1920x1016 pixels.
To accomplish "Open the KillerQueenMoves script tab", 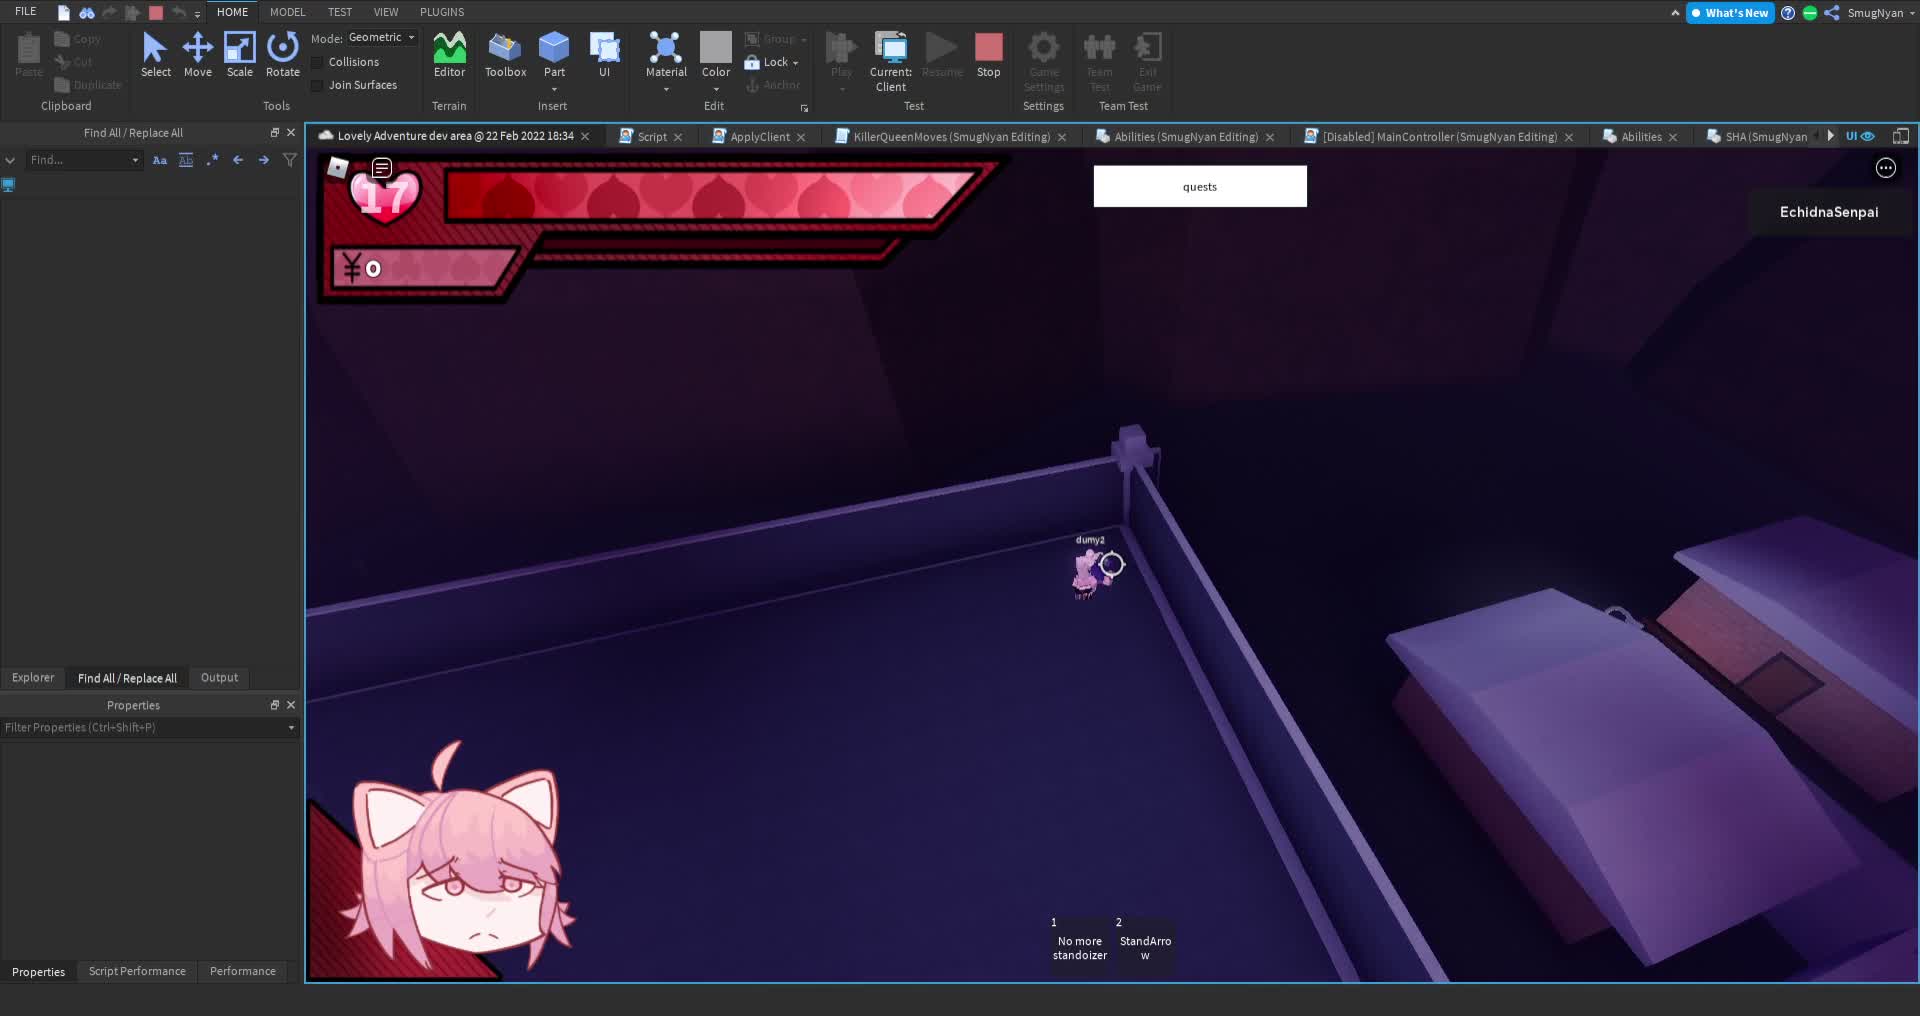I will point(950,137).
